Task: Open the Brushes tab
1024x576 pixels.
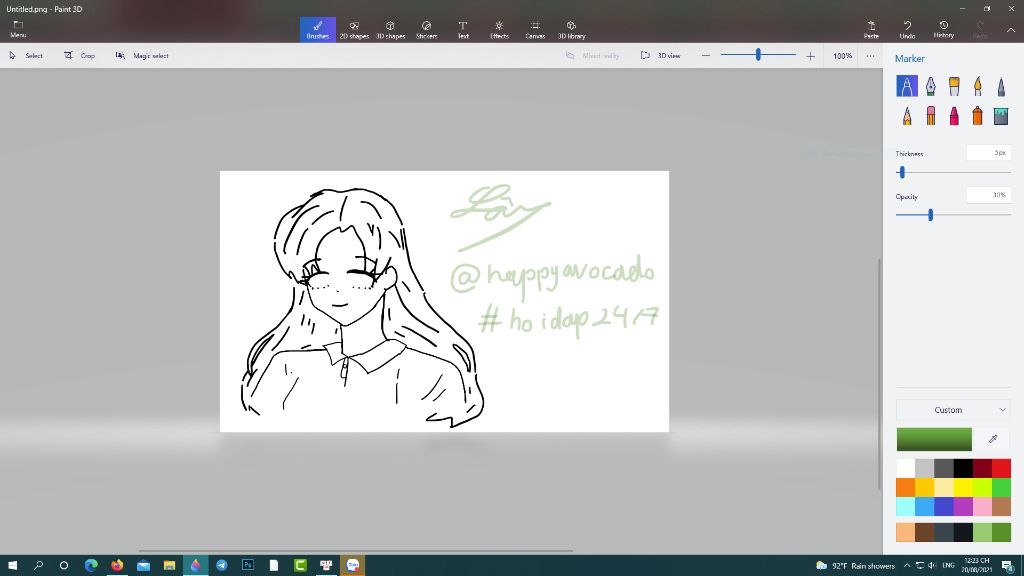Action: point(317,29)
